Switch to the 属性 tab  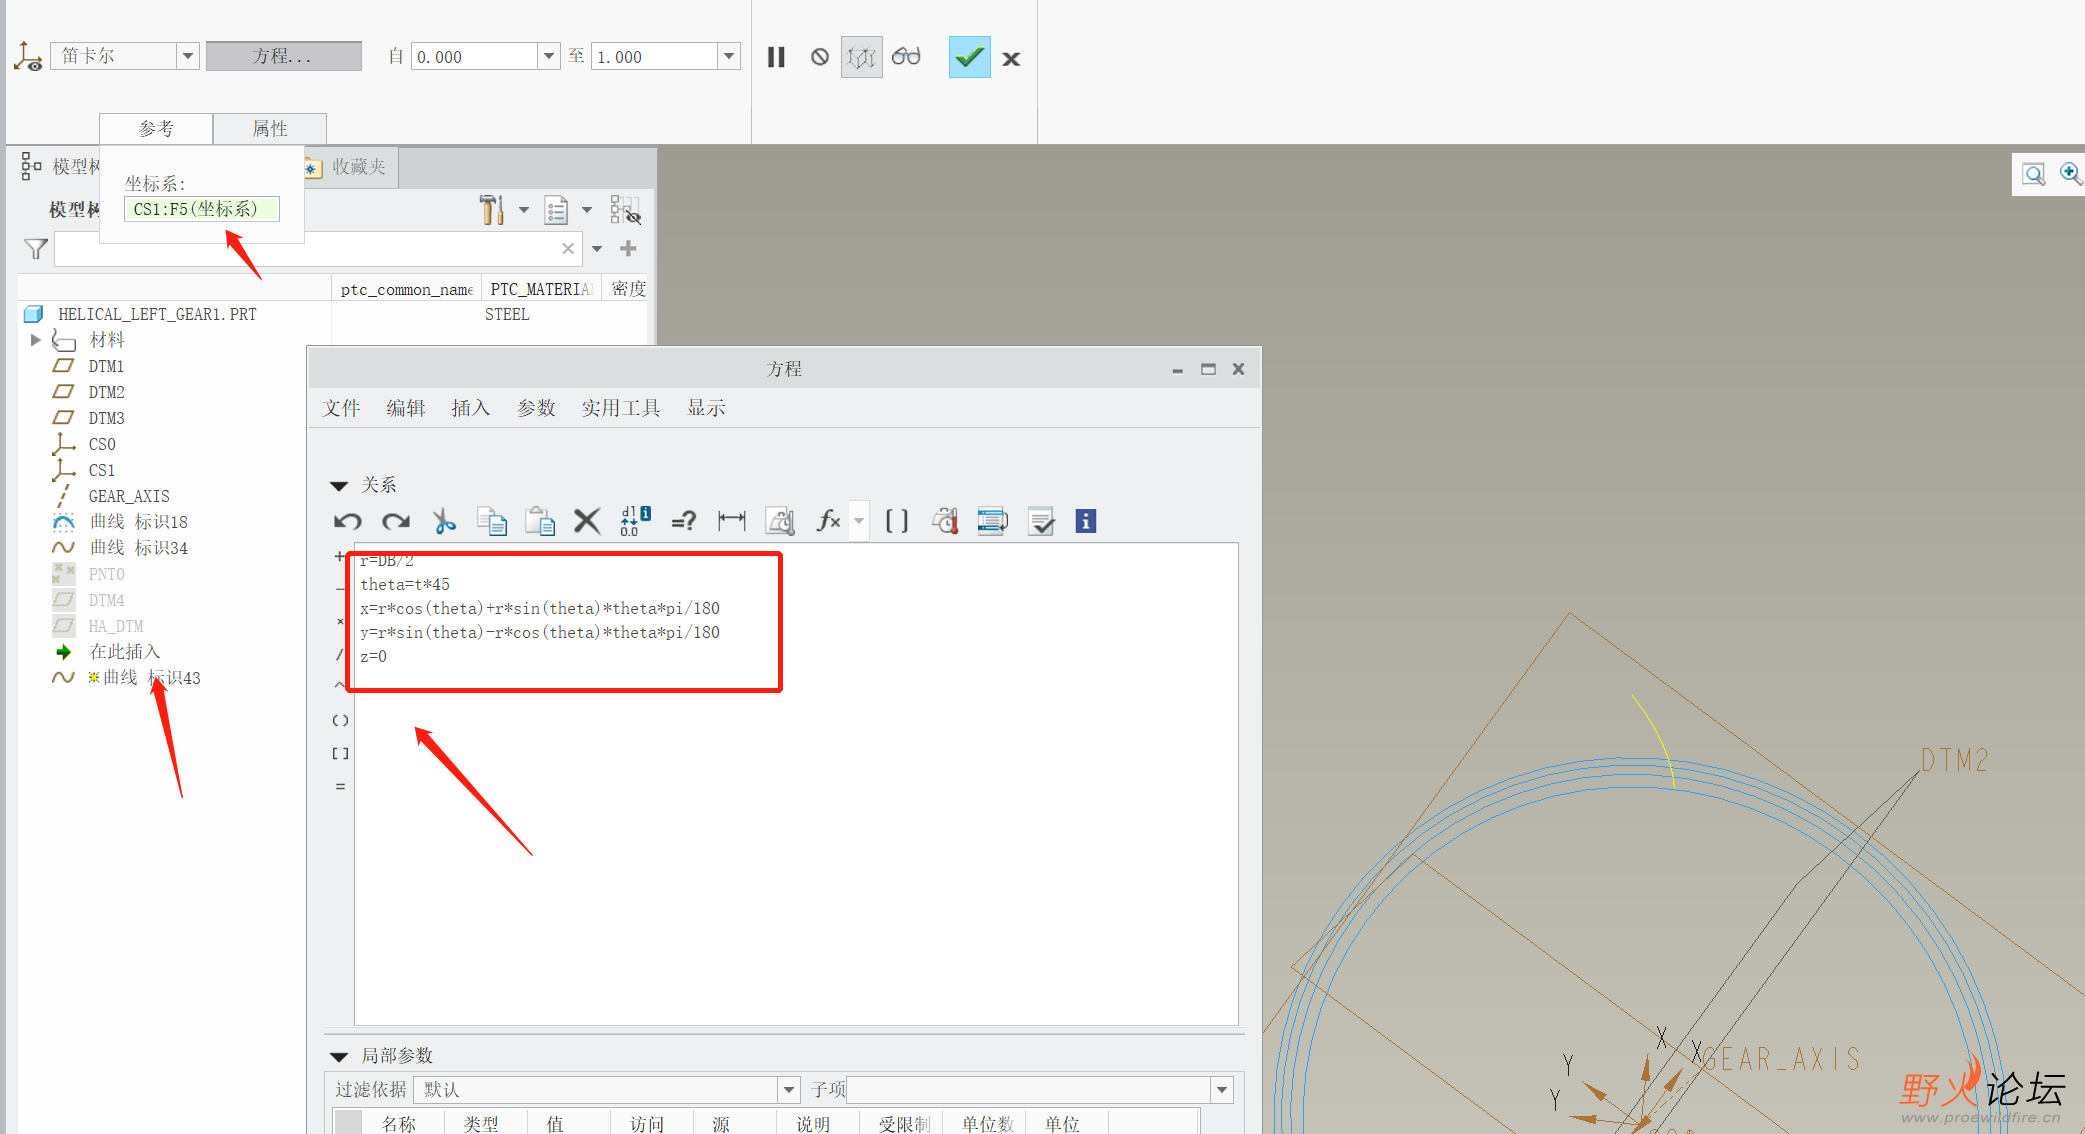(x=270, y=129)
